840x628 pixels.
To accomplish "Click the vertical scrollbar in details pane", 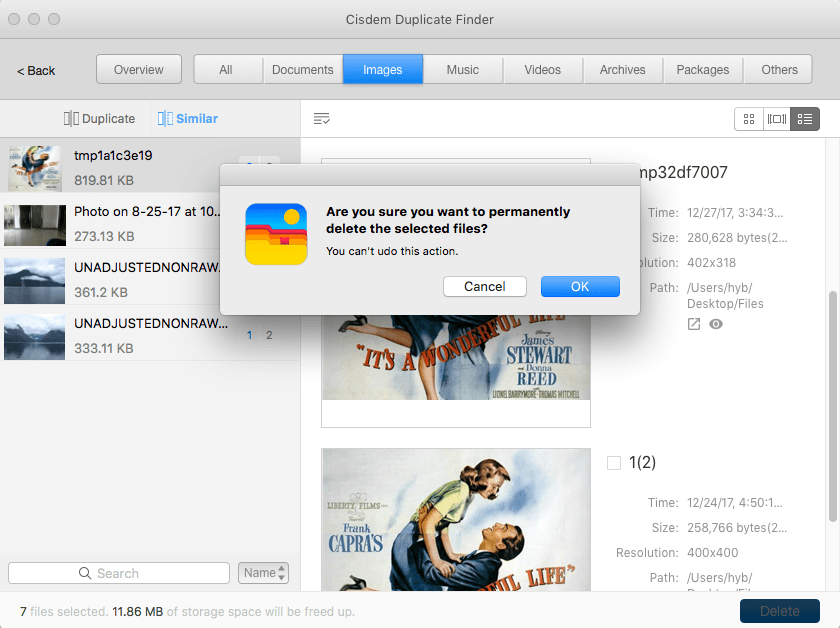I will tap(832, 406).
